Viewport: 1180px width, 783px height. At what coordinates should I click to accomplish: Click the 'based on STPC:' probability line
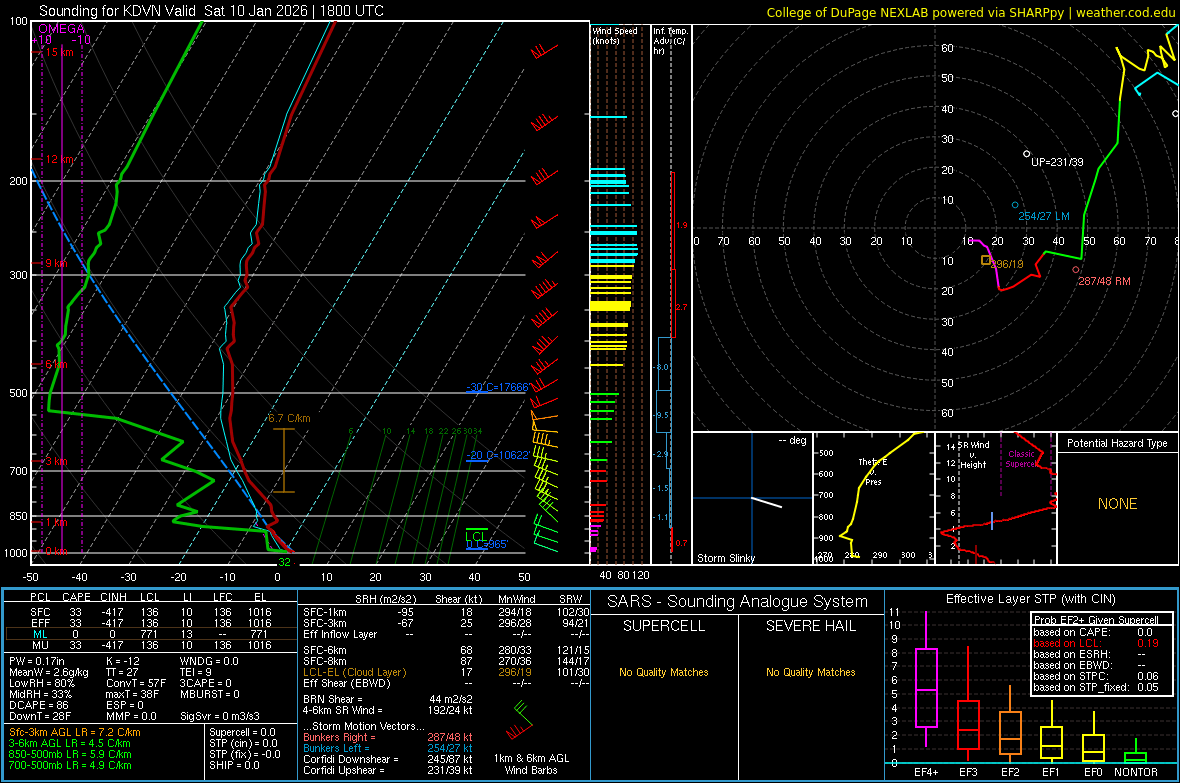1096,676
